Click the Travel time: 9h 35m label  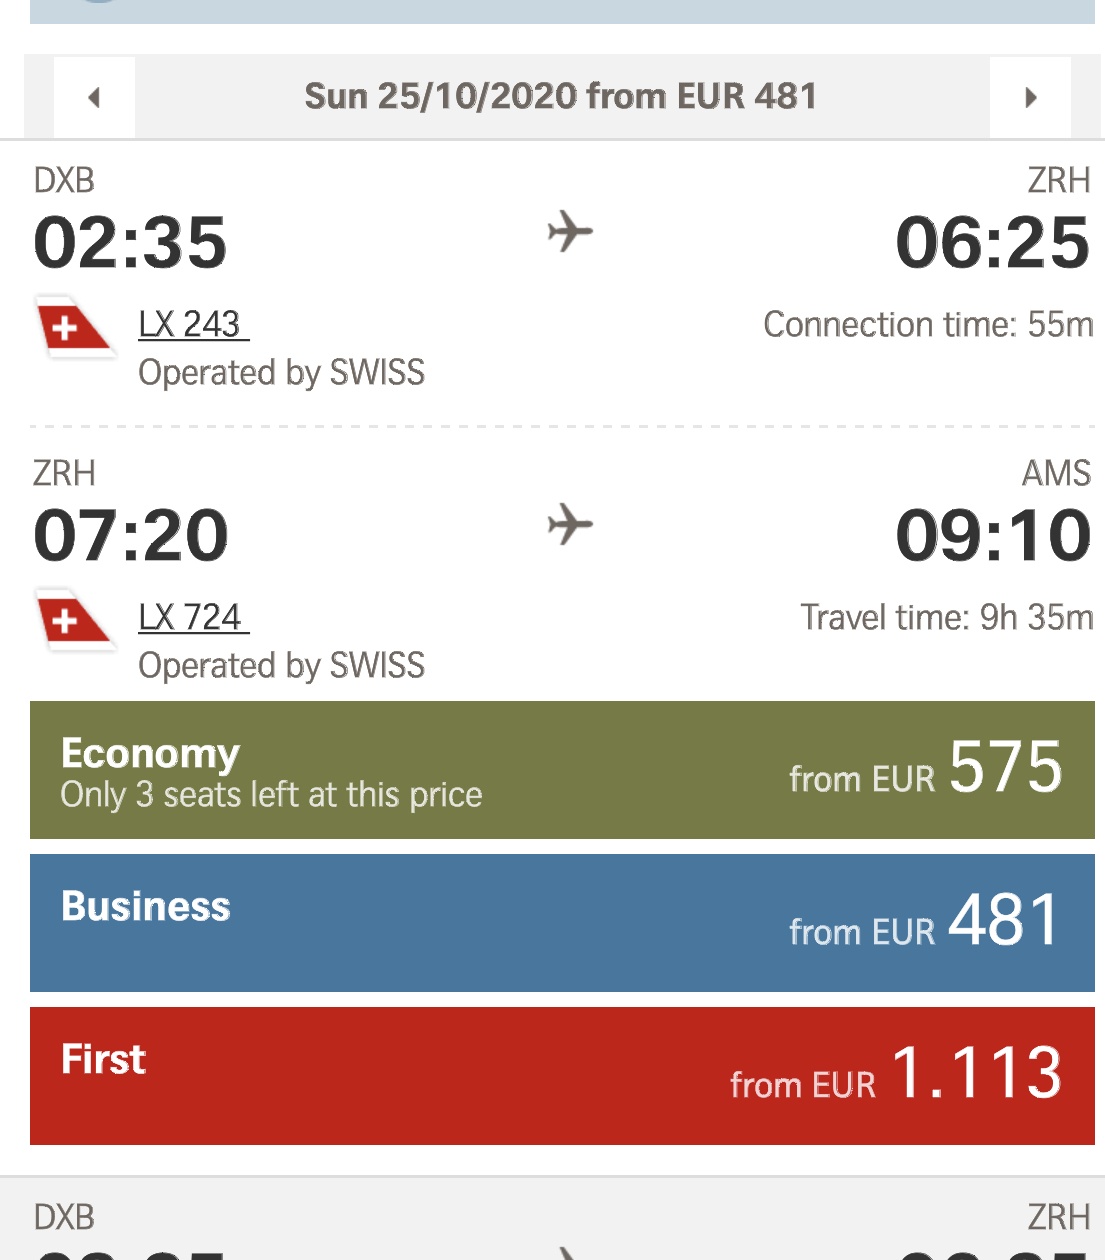click(x=945, y=618)
